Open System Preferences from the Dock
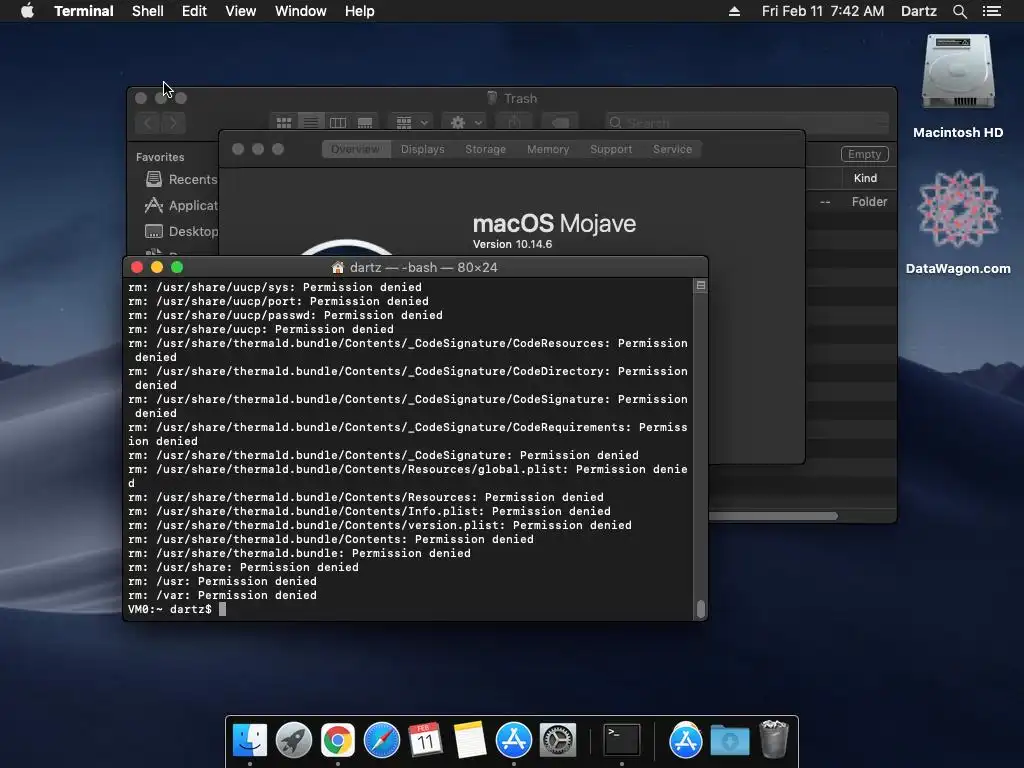Screen dimensions: 1024x768 tap(557, 741)
